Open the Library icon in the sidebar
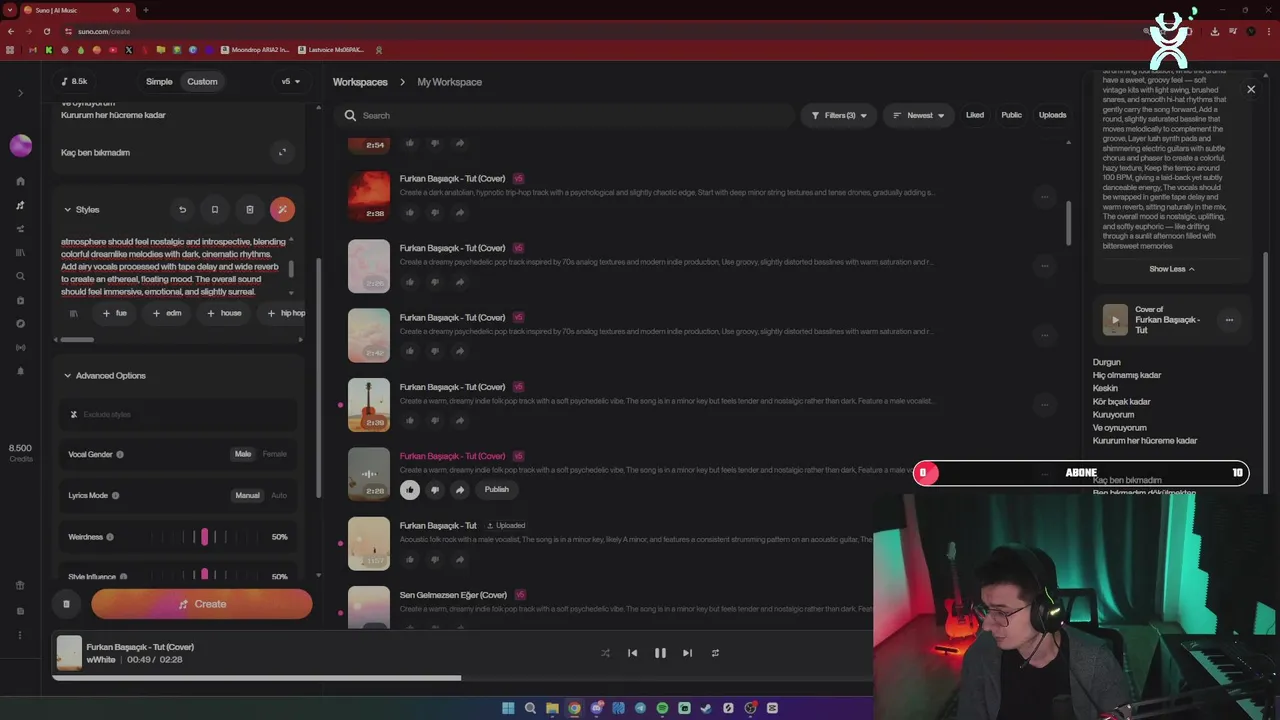 pos(20,252)
